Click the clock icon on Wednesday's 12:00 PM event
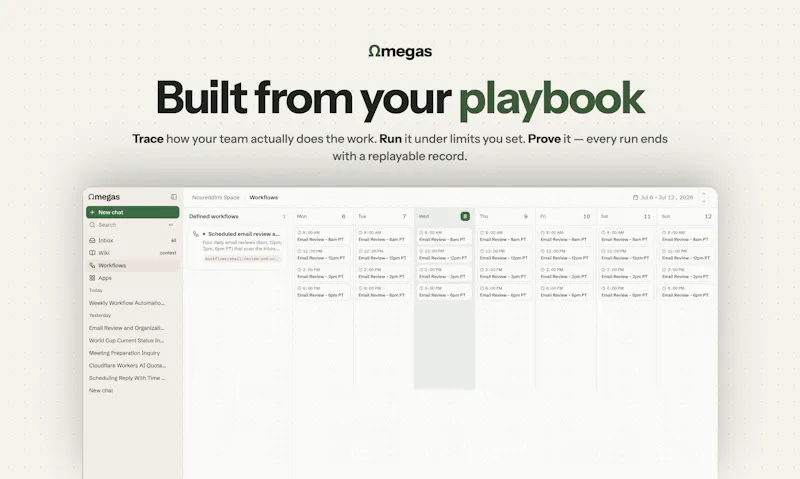The image size is (800, 479). (x=421, y=251)
